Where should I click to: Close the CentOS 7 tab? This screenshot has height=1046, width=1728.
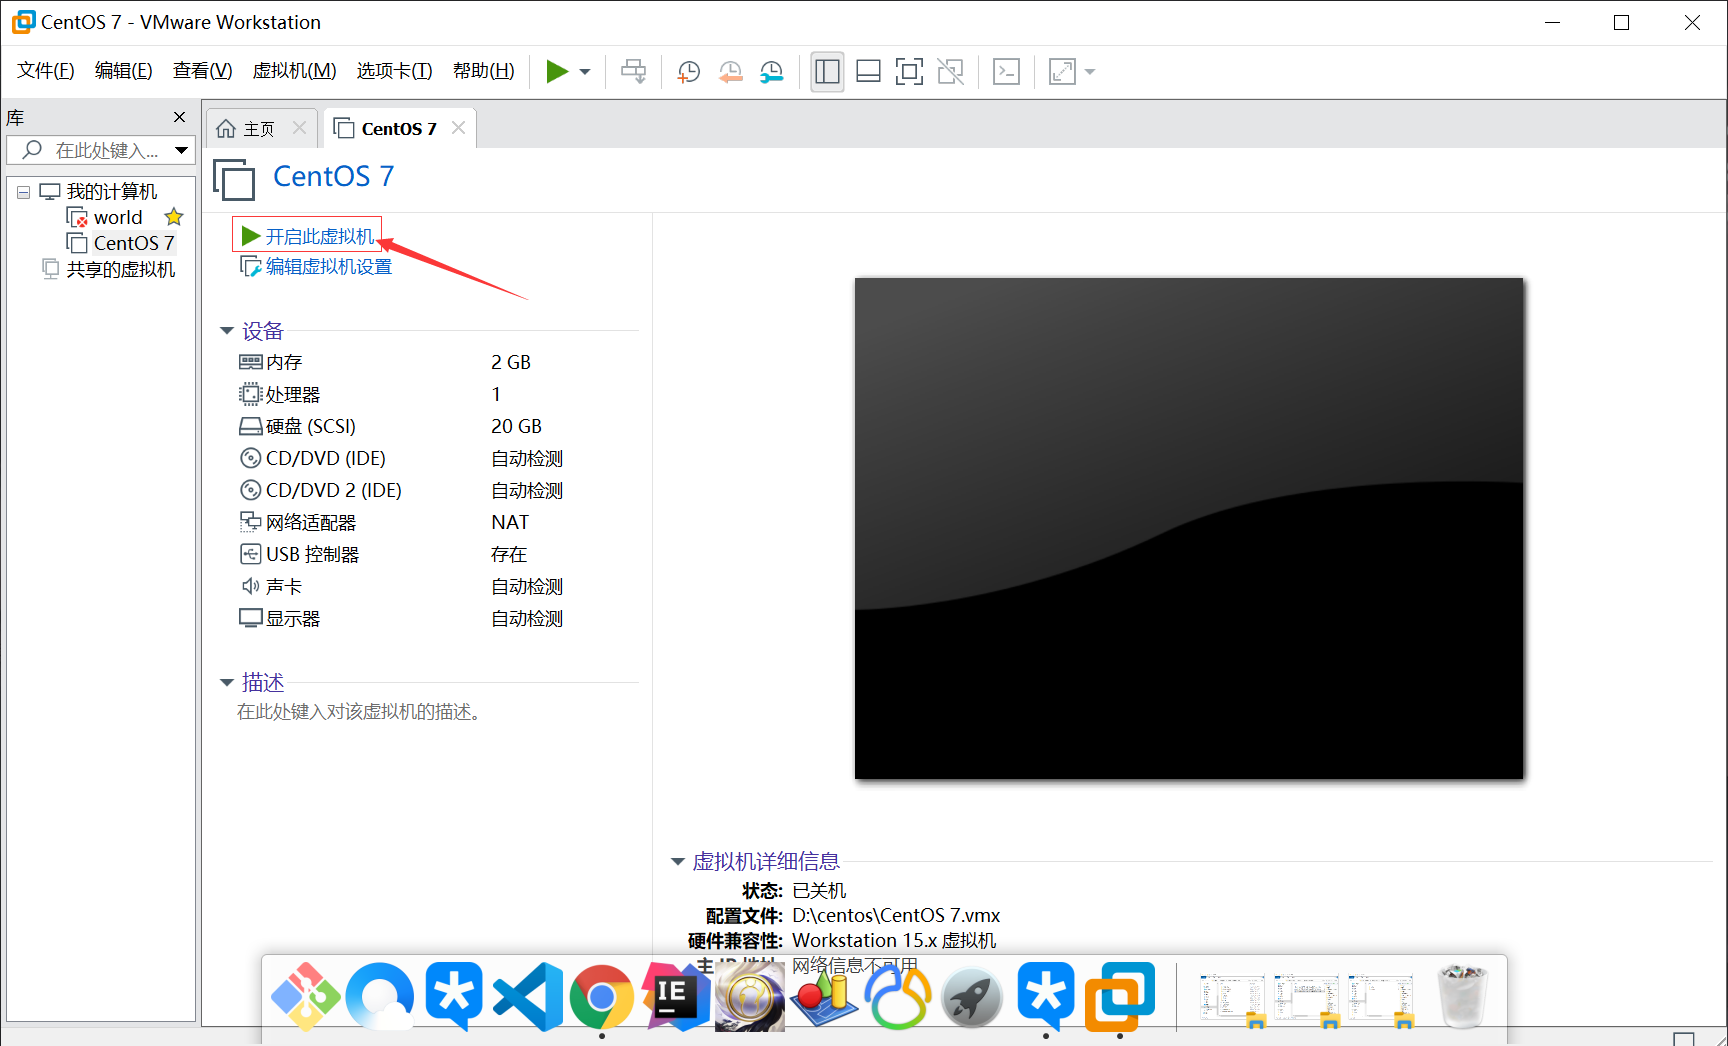(x=458, y=128)
